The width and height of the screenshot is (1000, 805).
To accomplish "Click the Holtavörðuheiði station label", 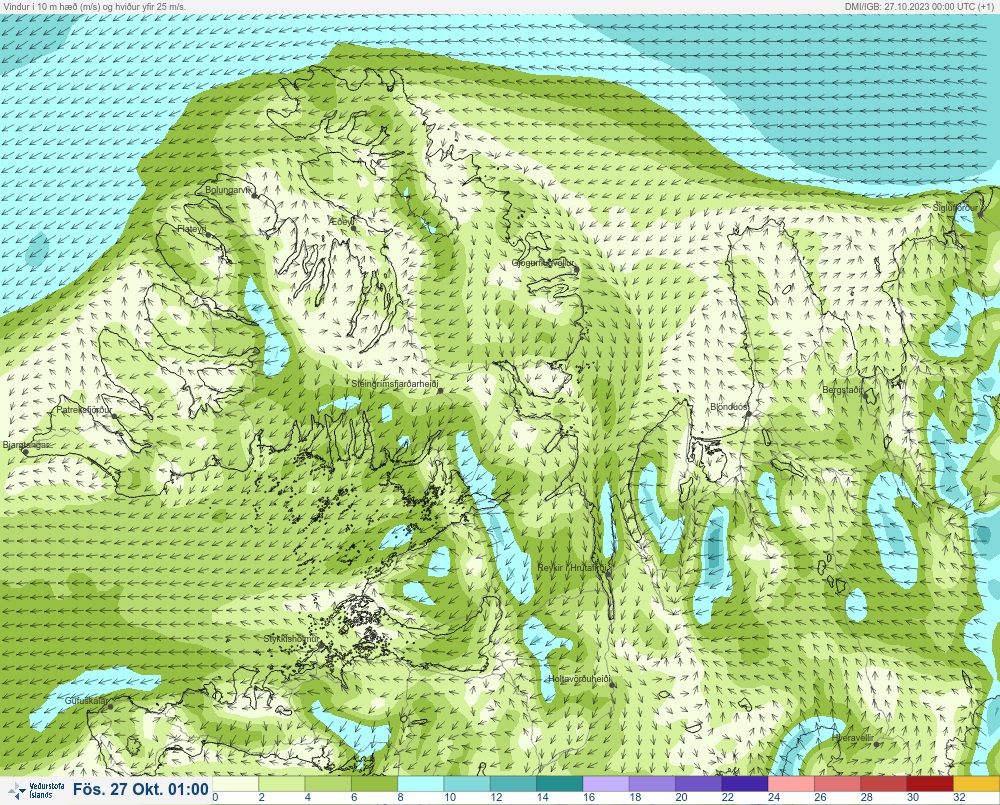I will pyautogui.click(x=580, y=679).
